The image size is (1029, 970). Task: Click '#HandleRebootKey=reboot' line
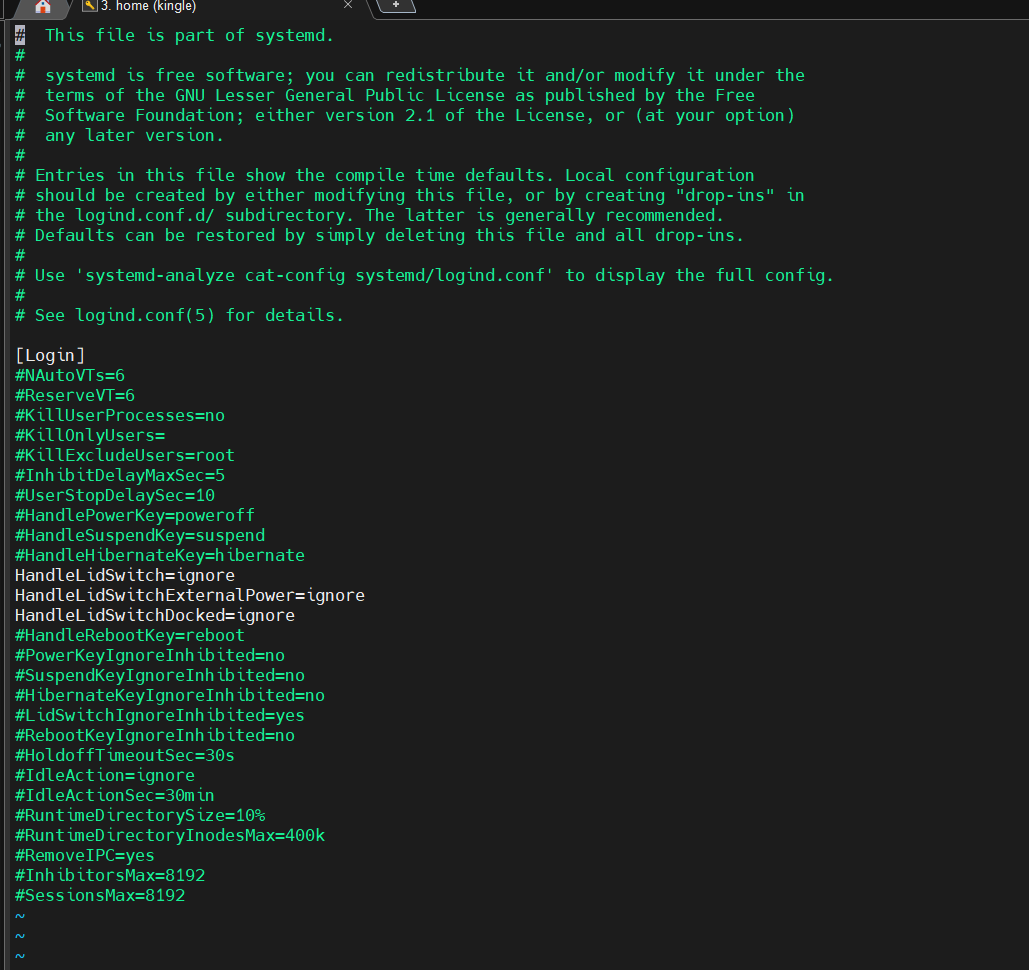pyautogui.click(x=130, y=636)
